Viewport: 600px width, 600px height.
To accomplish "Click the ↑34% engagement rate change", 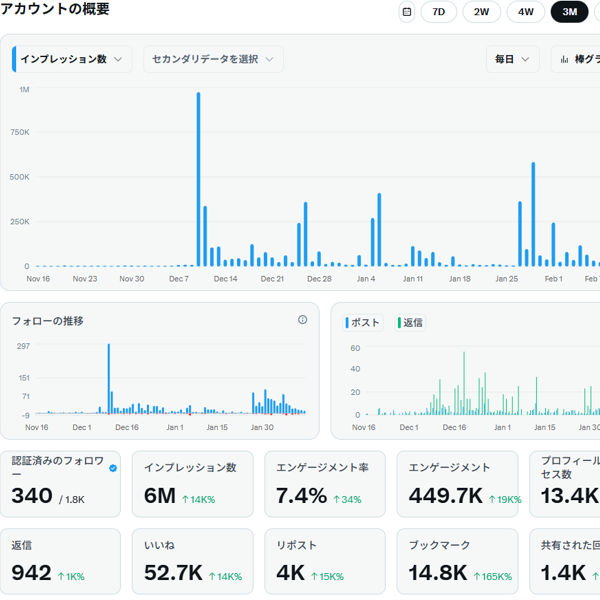I will tap(347, 499).
